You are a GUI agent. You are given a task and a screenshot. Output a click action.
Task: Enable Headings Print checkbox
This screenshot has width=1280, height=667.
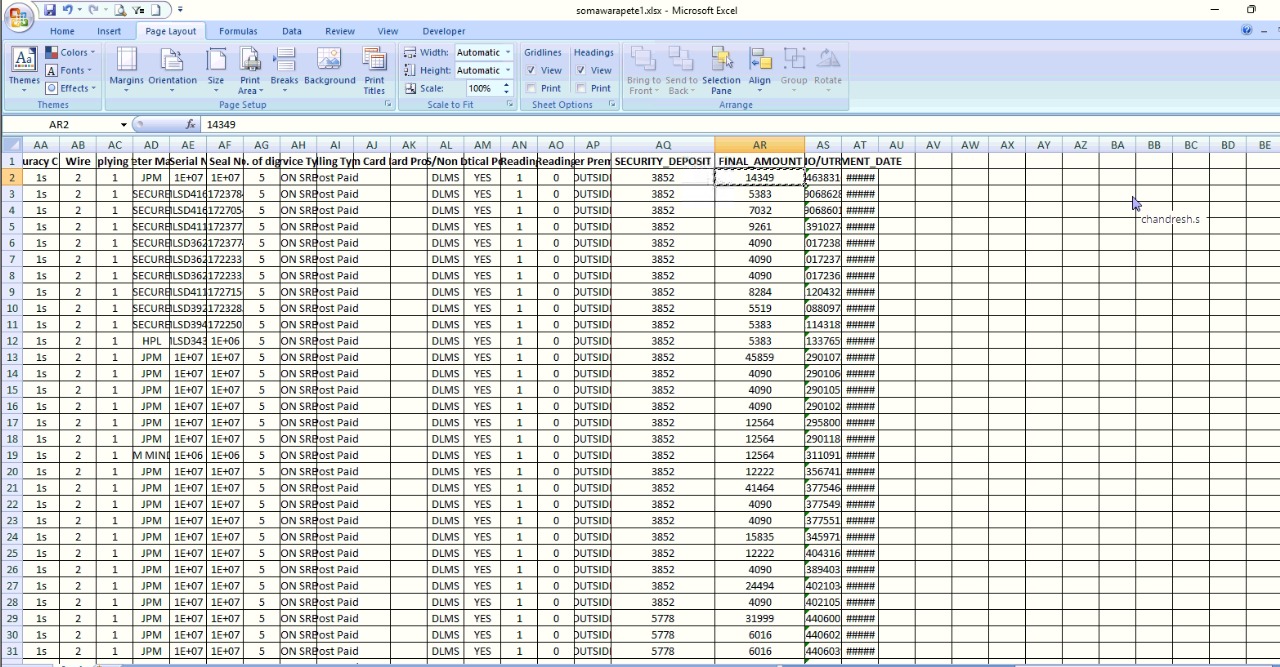581,89
